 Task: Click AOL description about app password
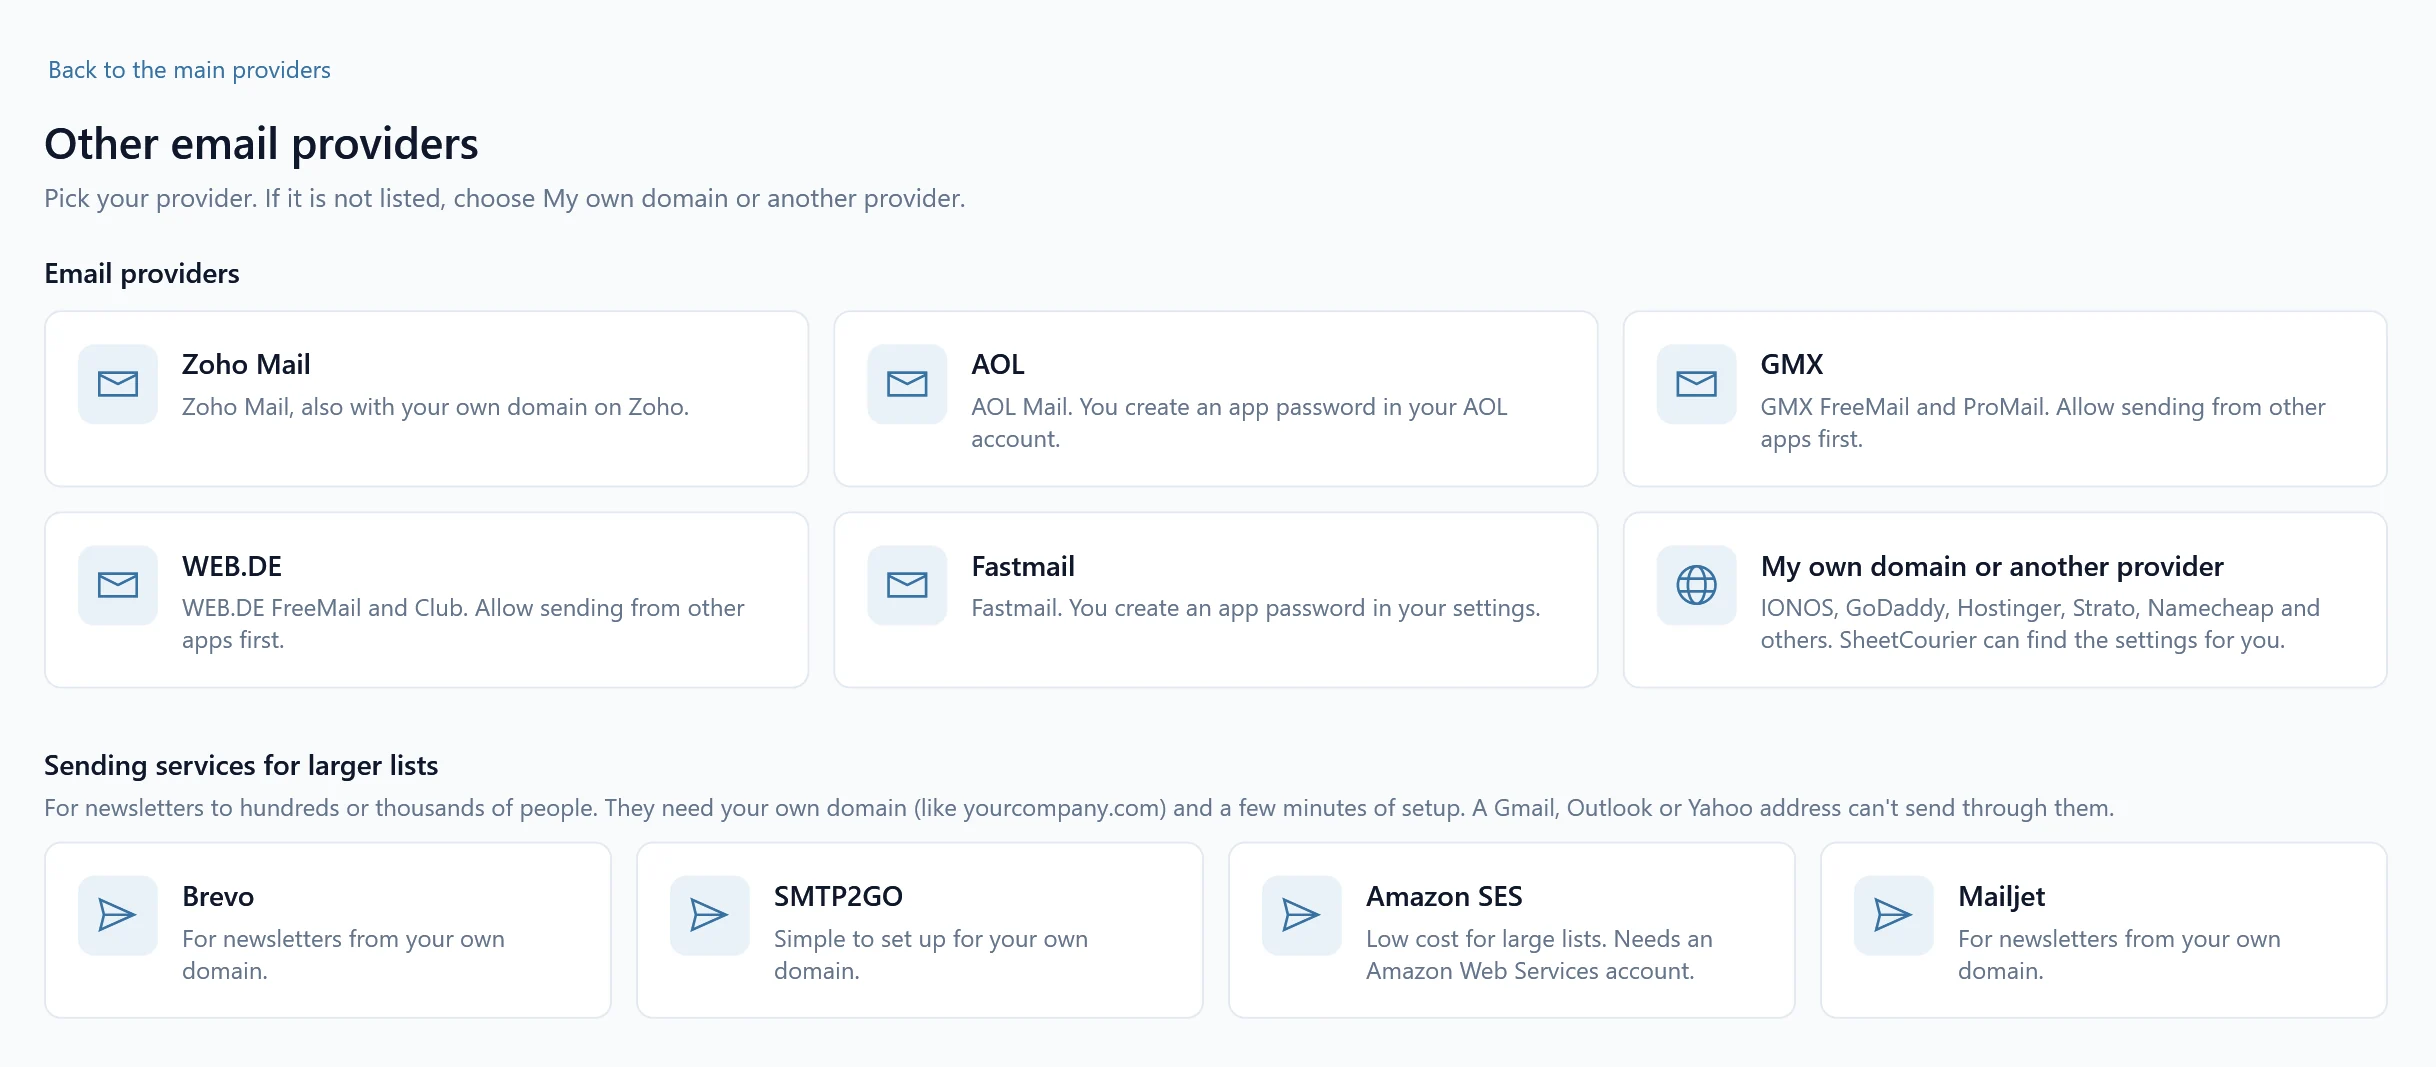click(1239, 423)
